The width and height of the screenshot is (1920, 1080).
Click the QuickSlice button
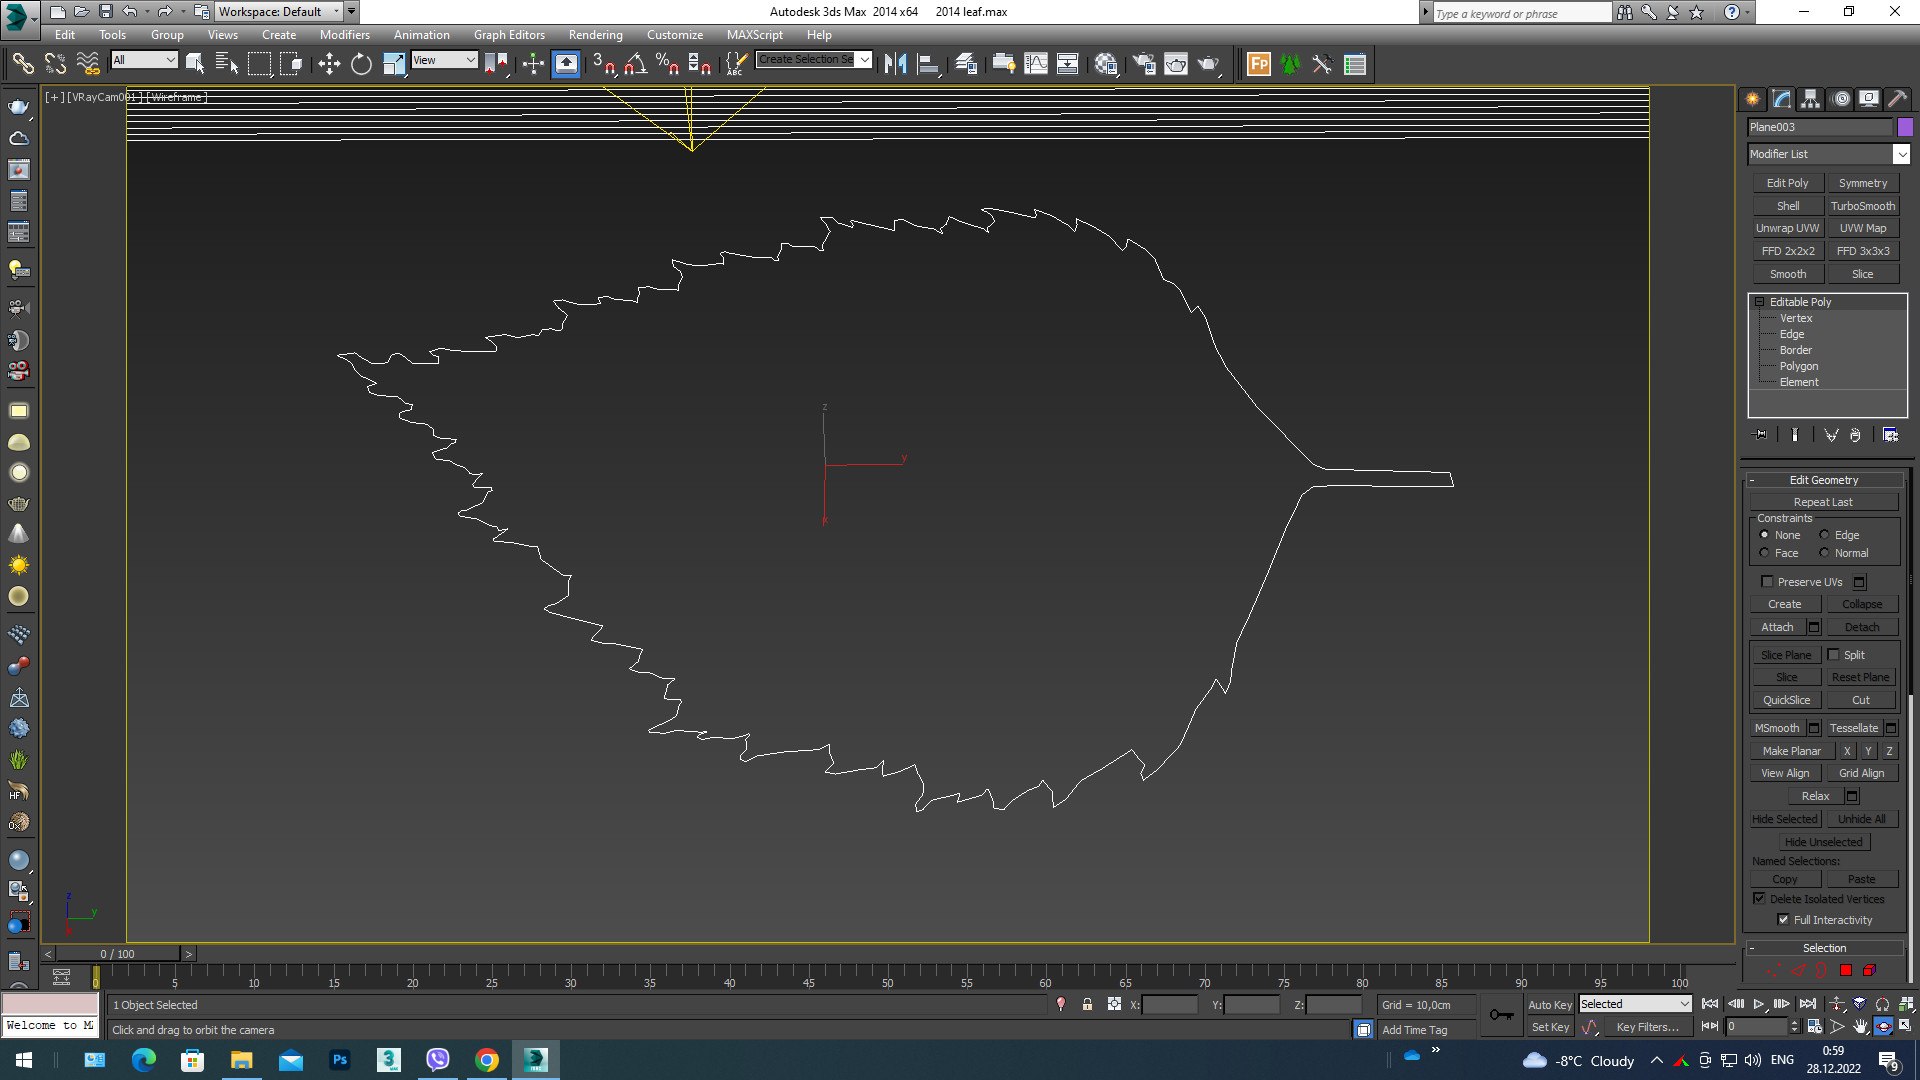pyautogui.click(x=1786, y=700)
